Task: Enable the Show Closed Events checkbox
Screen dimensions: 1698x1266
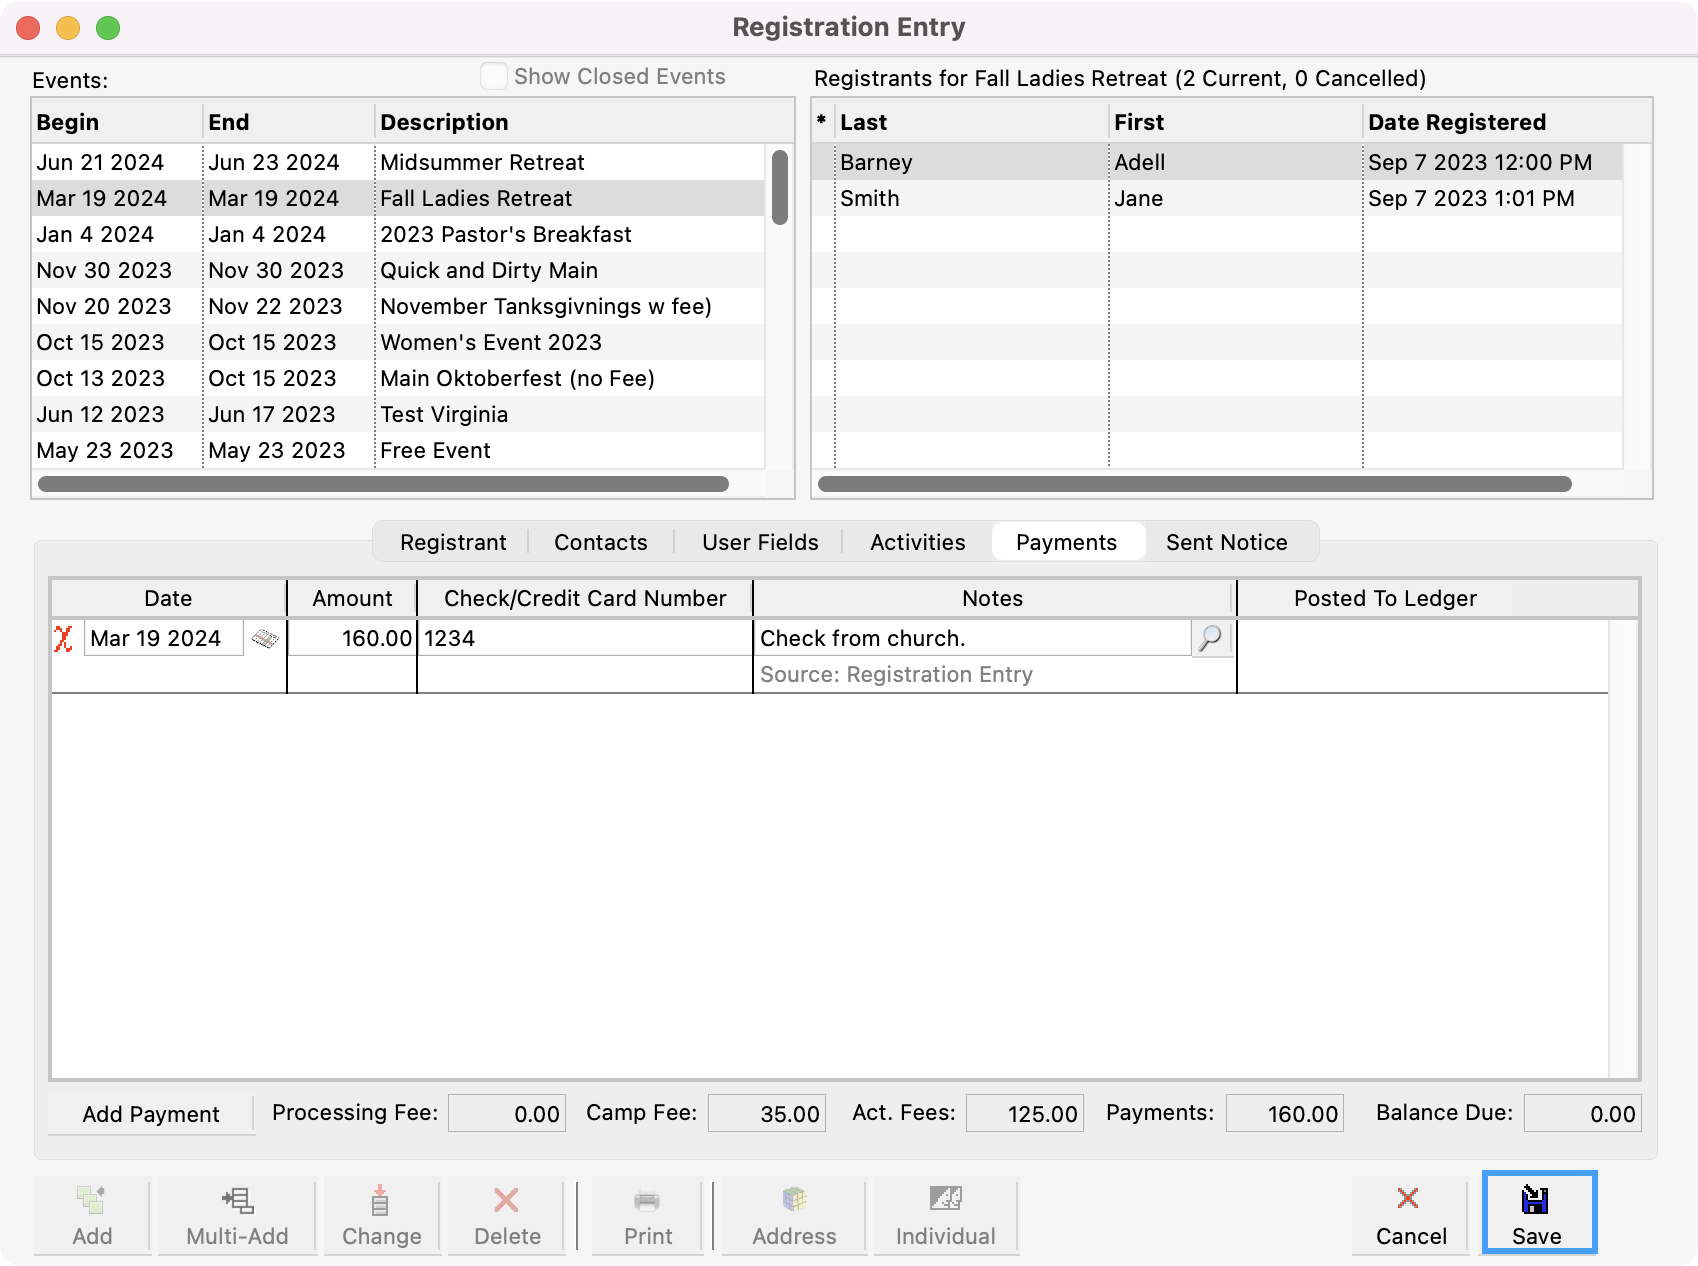Action: (494, 77)
